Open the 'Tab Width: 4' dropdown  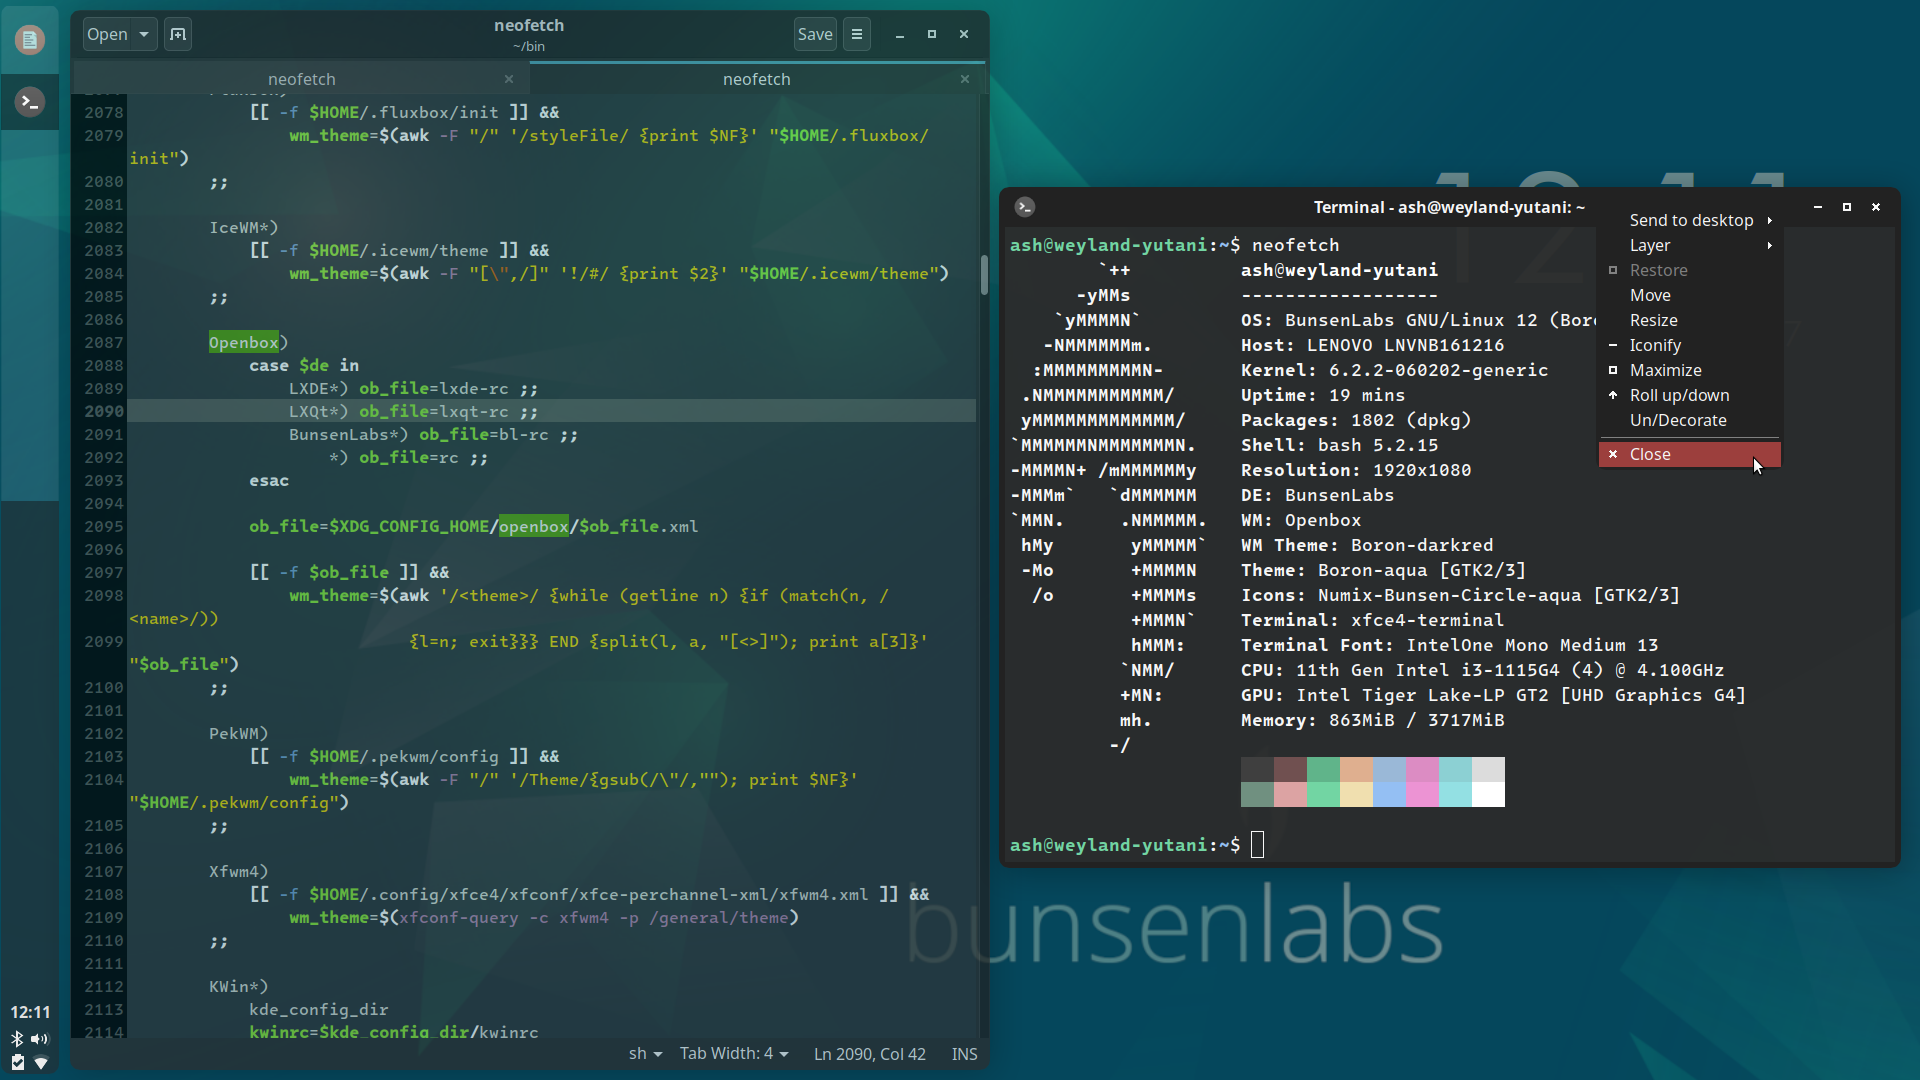[x=733, y=1053]
